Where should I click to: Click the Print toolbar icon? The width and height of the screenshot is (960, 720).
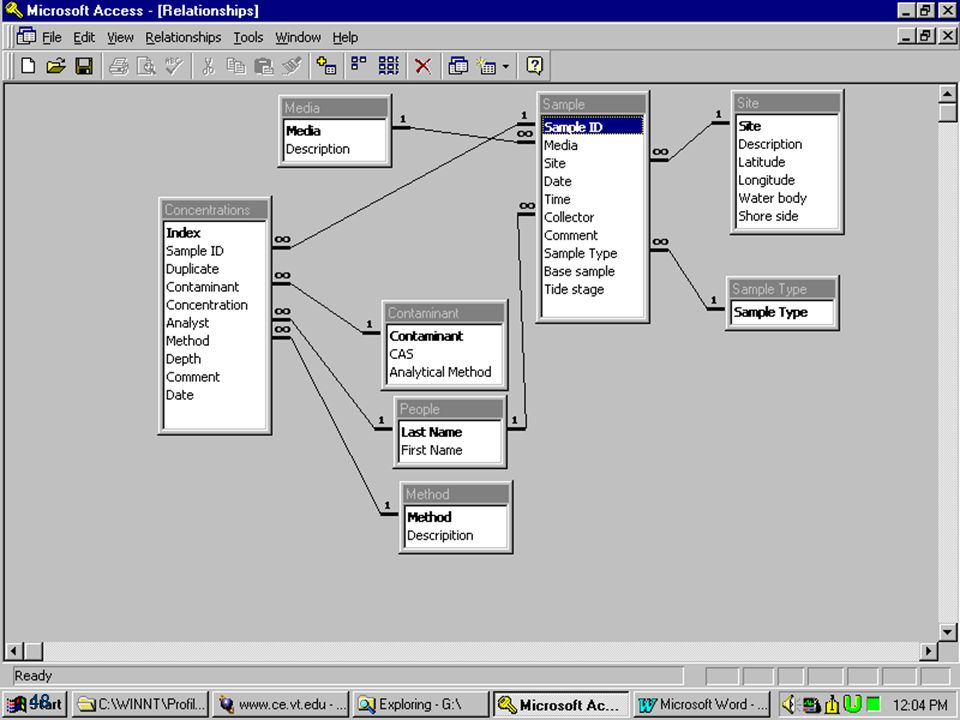coord(118,66)
